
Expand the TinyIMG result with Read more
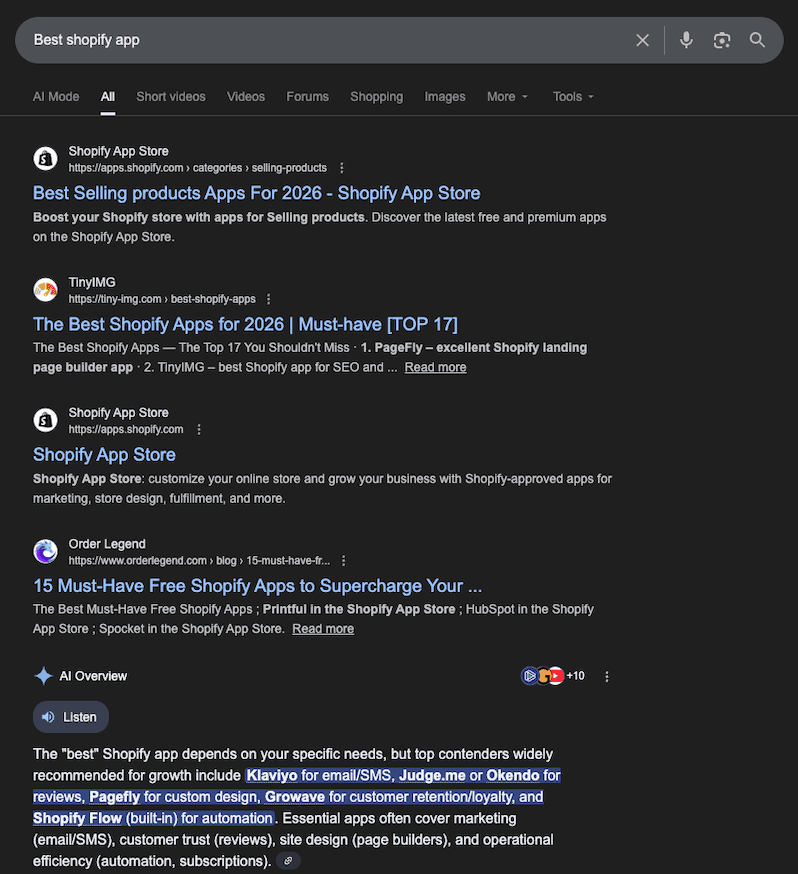[435, 367]
